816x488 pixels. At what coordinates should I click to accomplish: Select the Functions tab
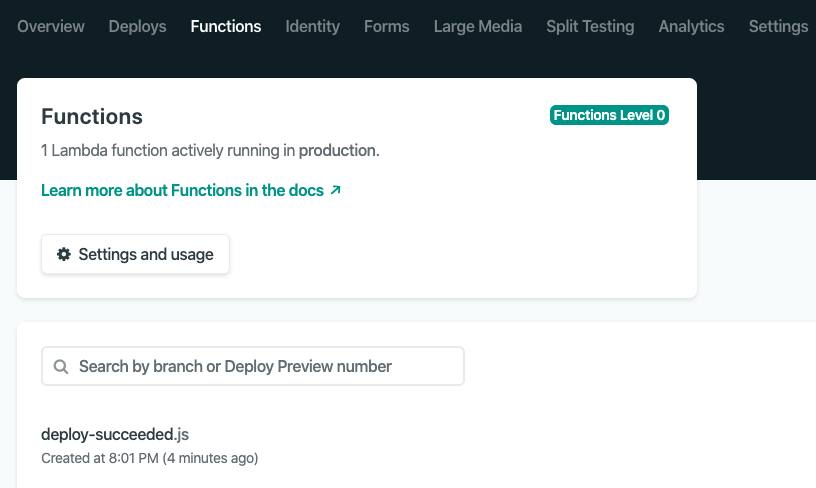point(226,26)
